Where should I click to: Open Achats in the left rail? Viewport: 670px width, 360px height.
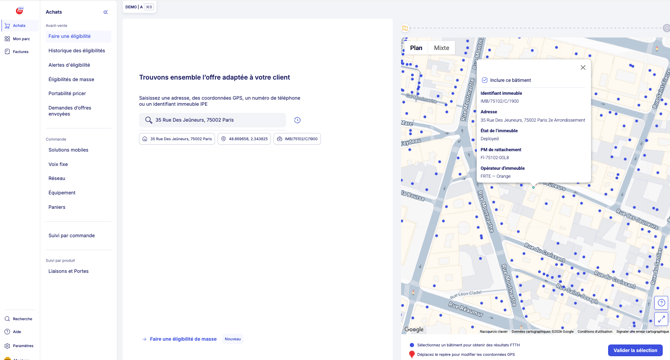pyautogui.click(x=19, y=26)
